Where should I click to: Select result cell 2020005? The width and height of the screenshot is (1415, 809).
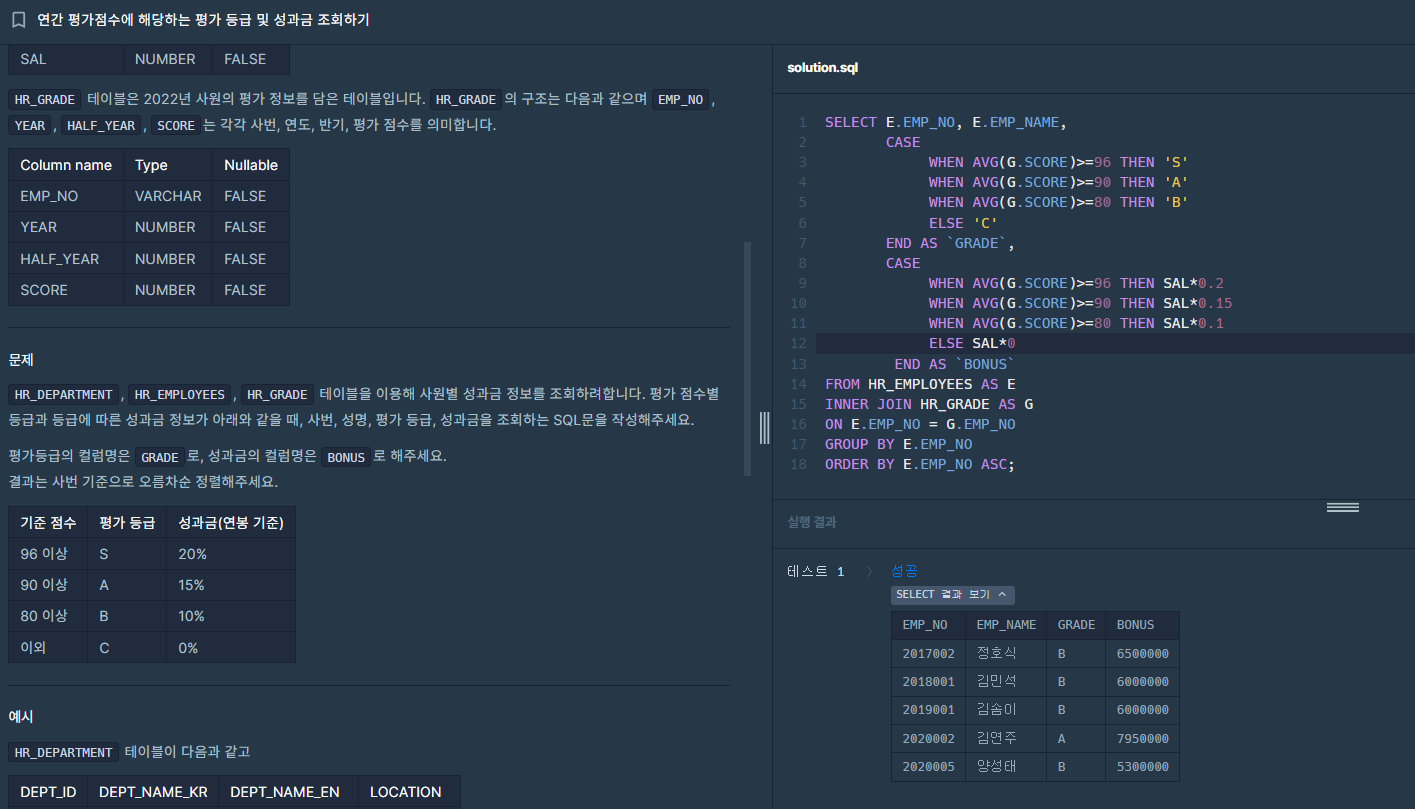(928, 767)
